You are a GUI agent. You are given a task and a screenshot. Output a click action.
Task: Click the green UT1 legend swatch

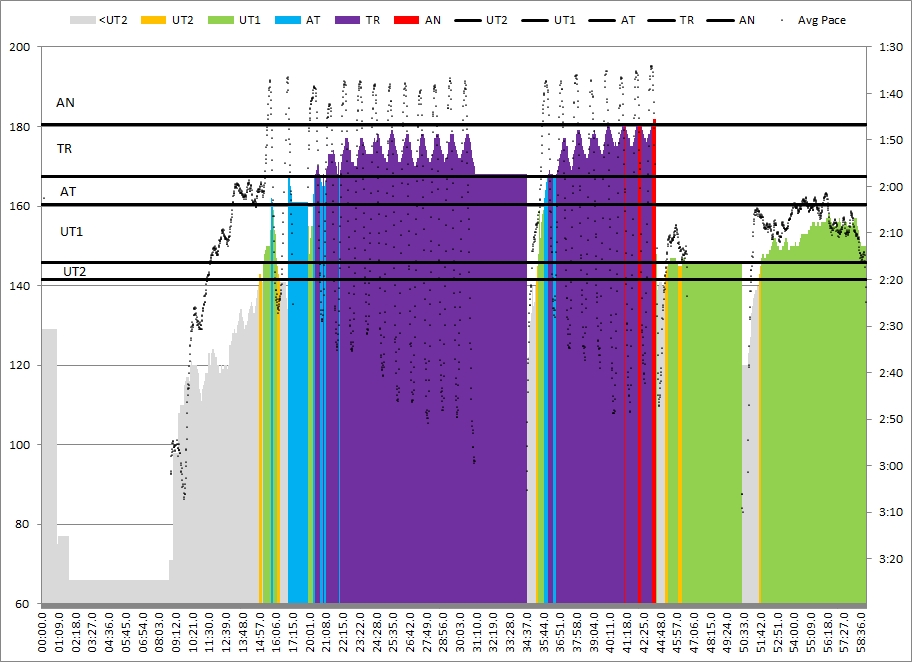[222, 19]
